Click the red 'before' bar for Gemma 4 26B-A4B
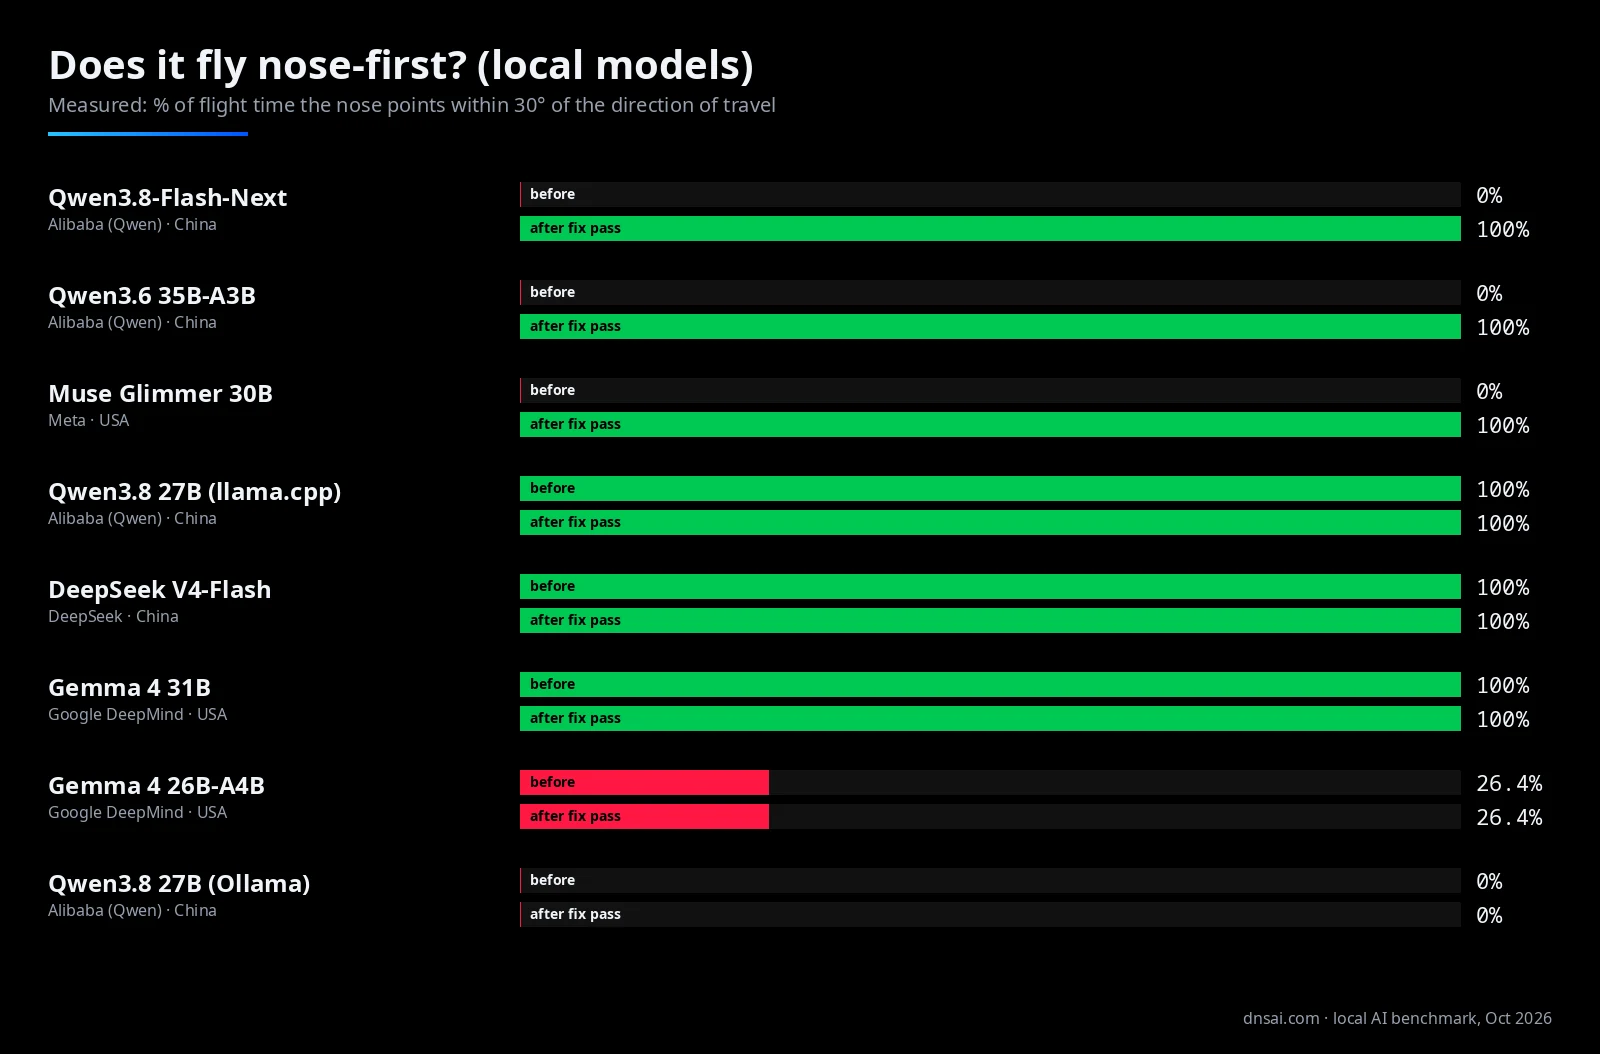Viewport: 1600px width, 1054px height. pos(644,782)
